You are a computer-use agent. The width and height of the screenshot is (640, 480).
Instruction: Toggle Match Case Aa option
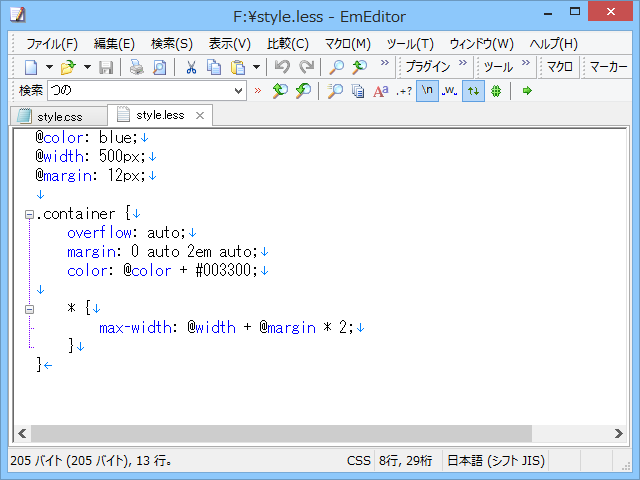(x=381, y=91)
